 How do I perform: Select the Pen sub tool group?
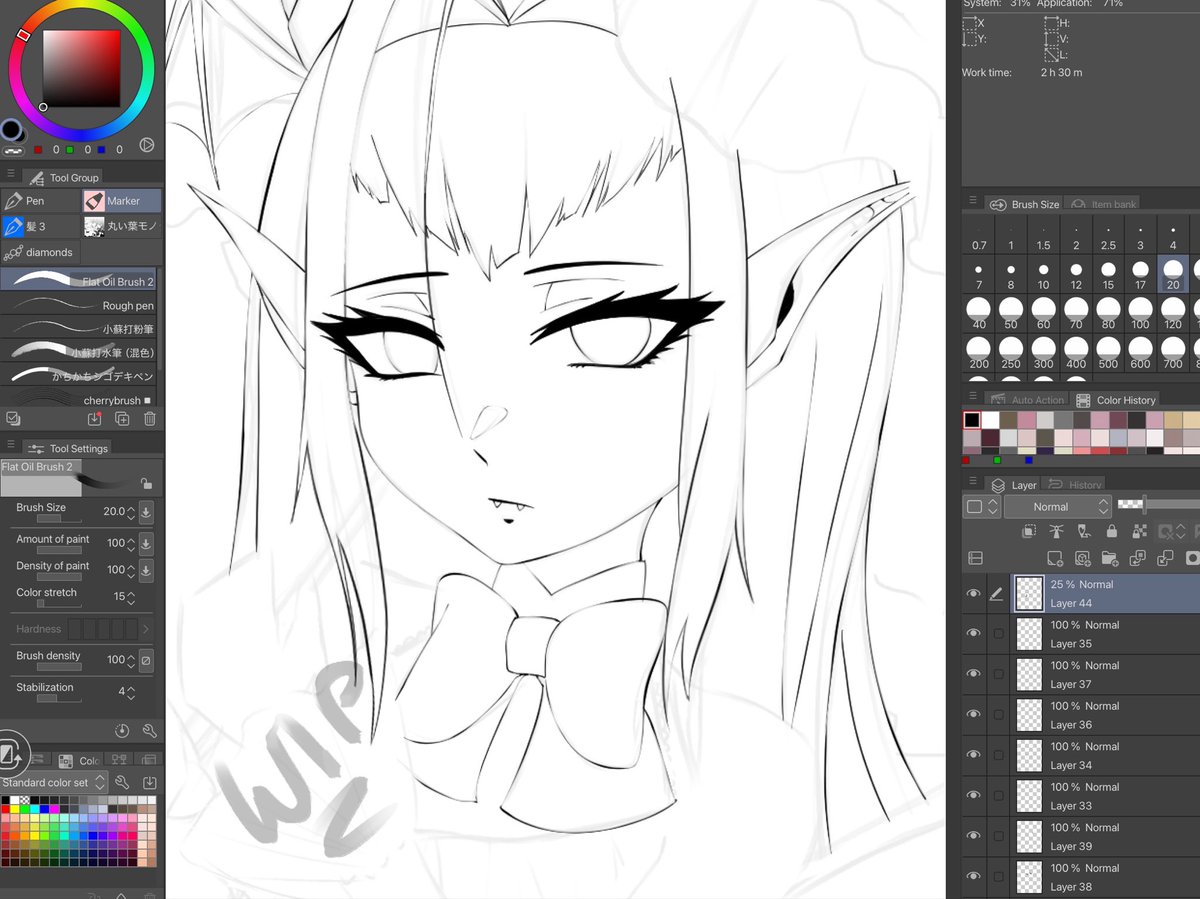pyautogui.click(x=40, y=201)
